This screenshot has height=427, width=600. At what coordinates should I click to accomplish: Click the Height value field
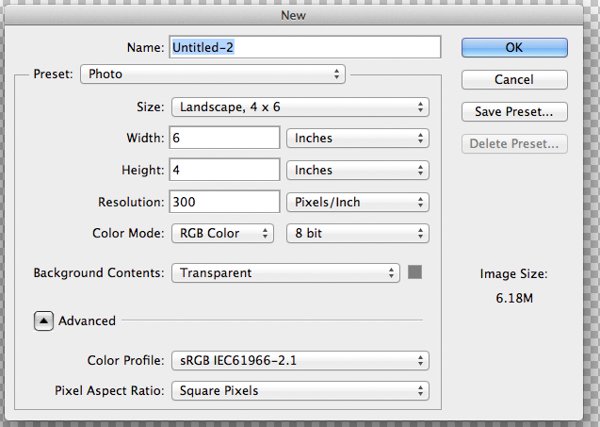click(224, 170)
